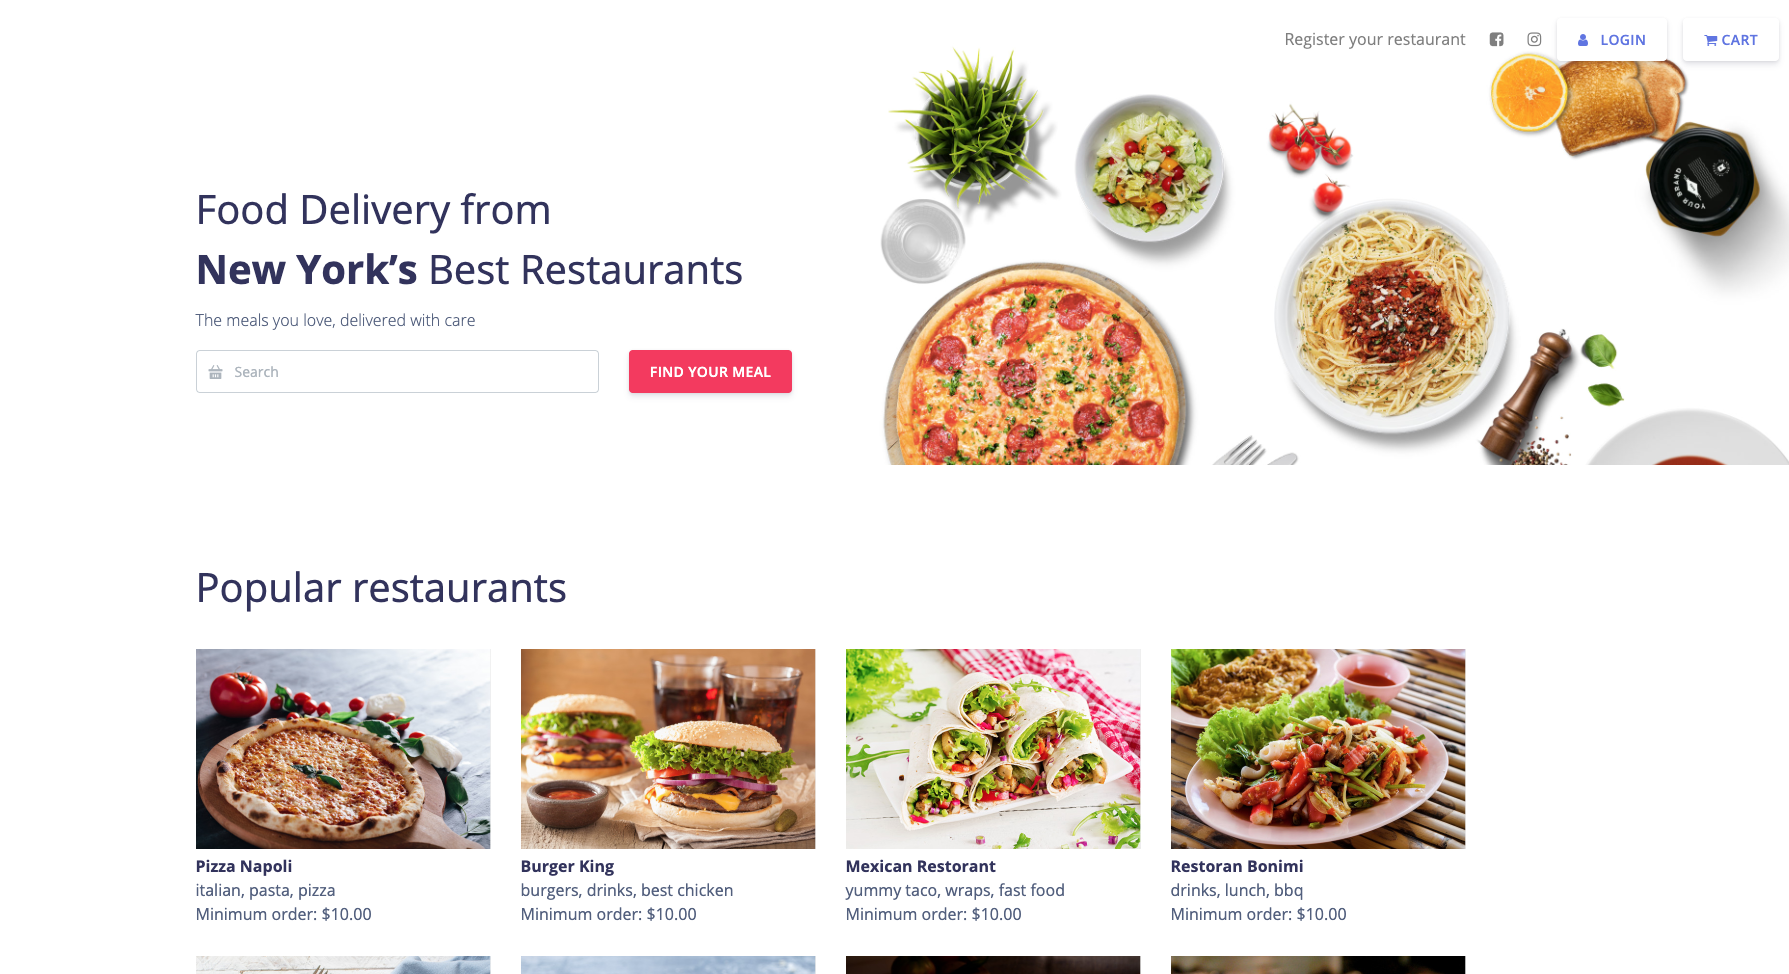Click the Burger King restaurant name
1789x974 pixels.
(x=567, y=866)
